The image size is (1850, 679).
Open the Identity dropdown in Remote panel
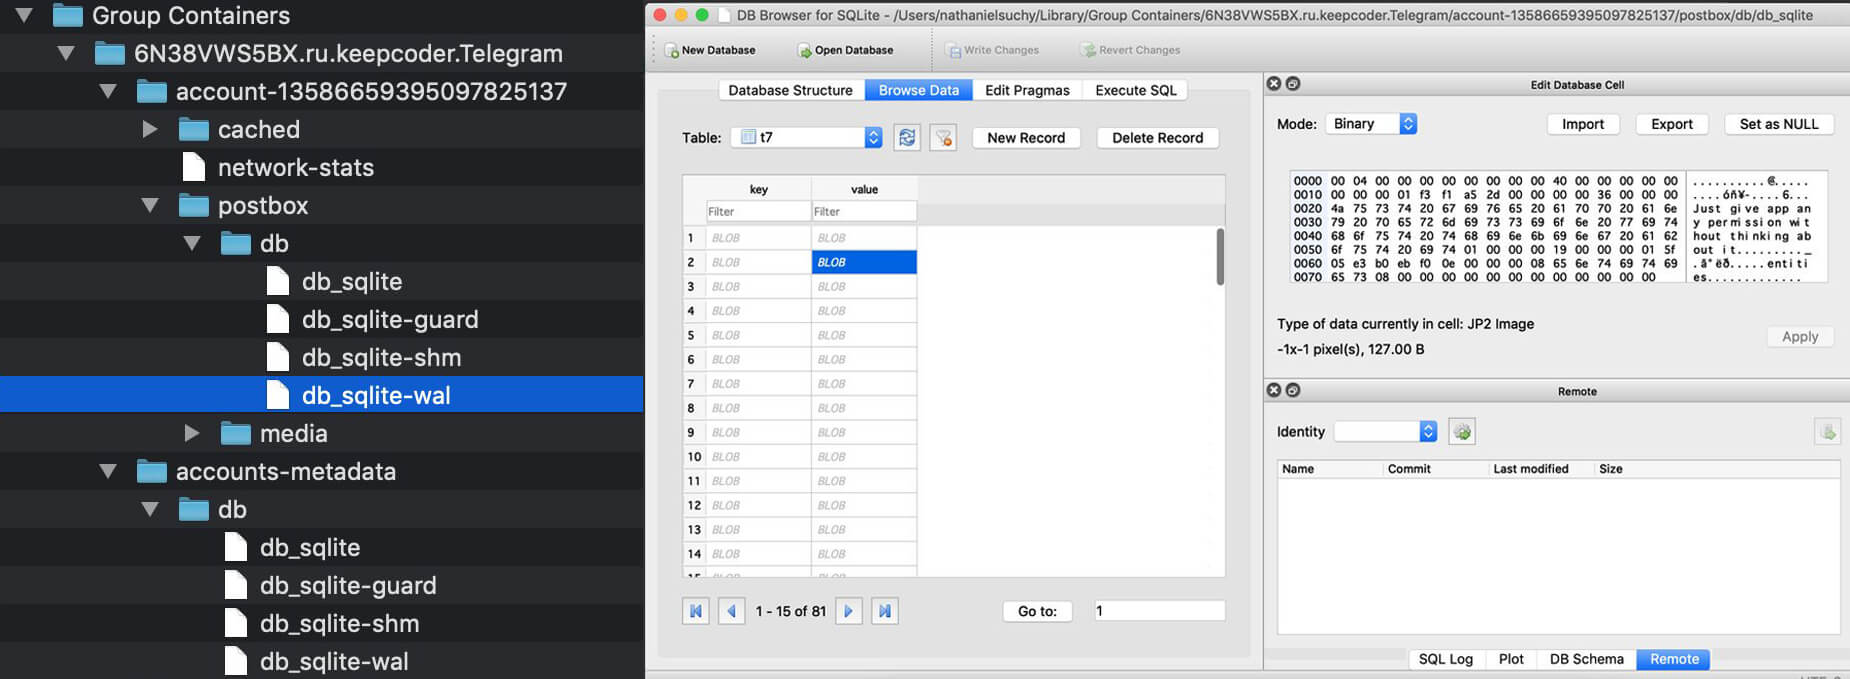[1386, 432]
